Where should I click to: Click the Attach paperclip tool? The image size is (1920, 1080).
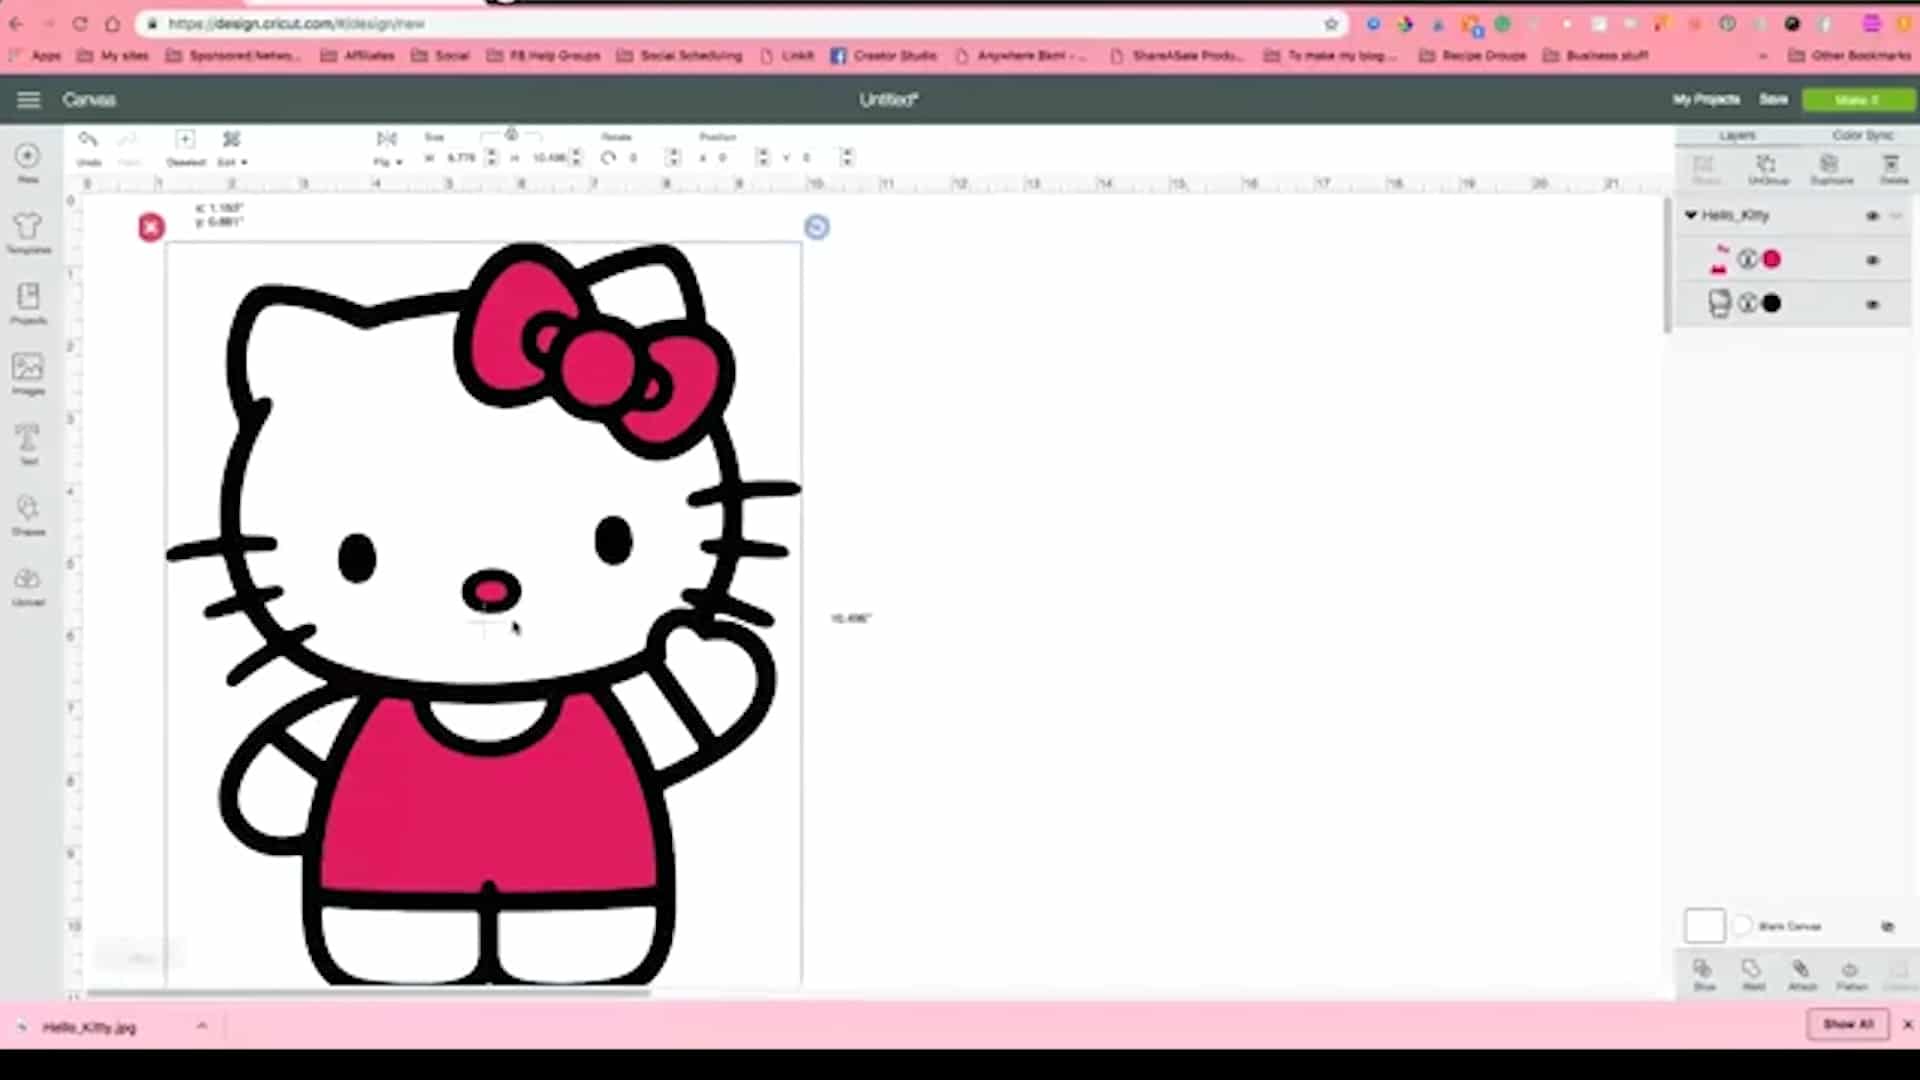tap(1801, 973)
